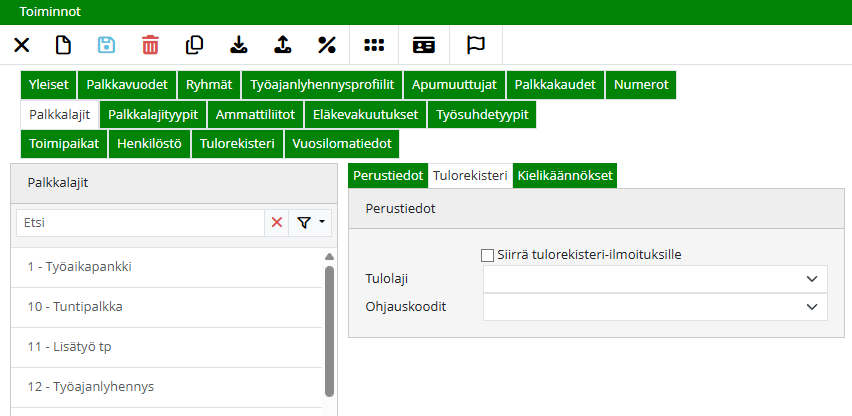Switch to the Kielikäännökset tab

click(564, 175)
